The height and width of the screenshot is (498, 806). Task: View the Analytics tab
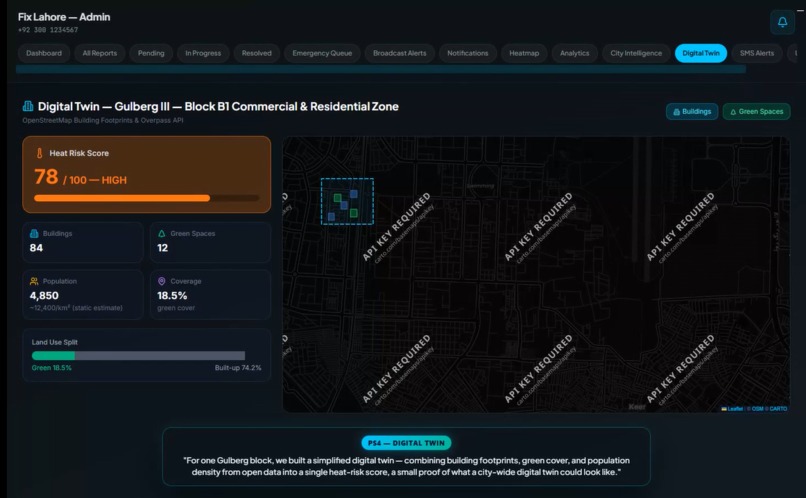pos(575,53)
